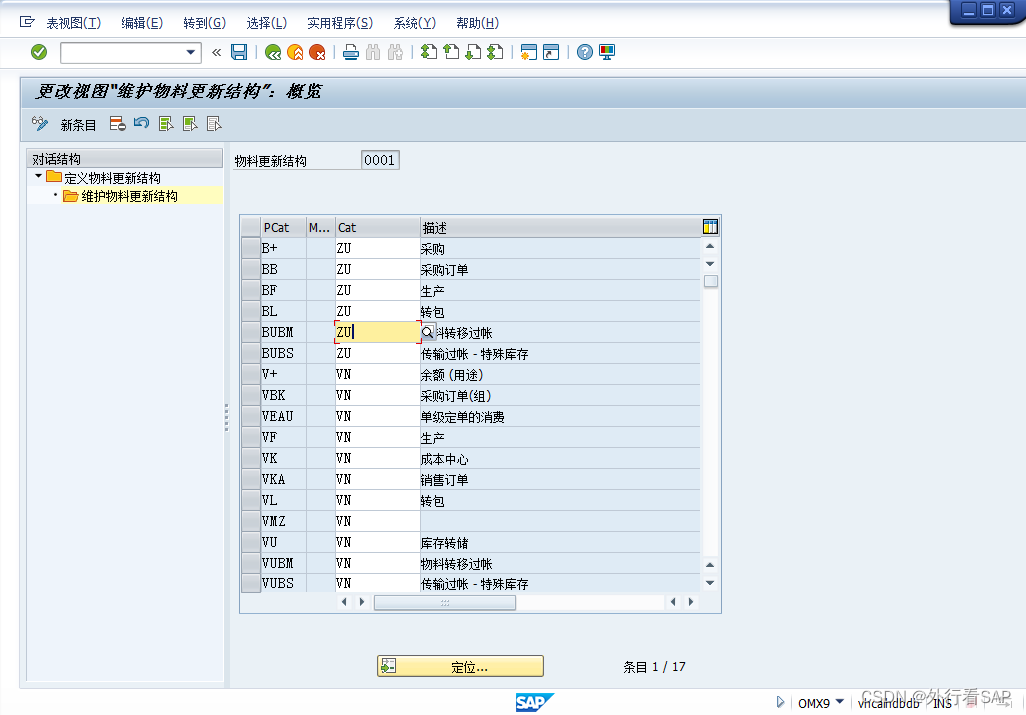Select the row selector for BUBM

250,332
